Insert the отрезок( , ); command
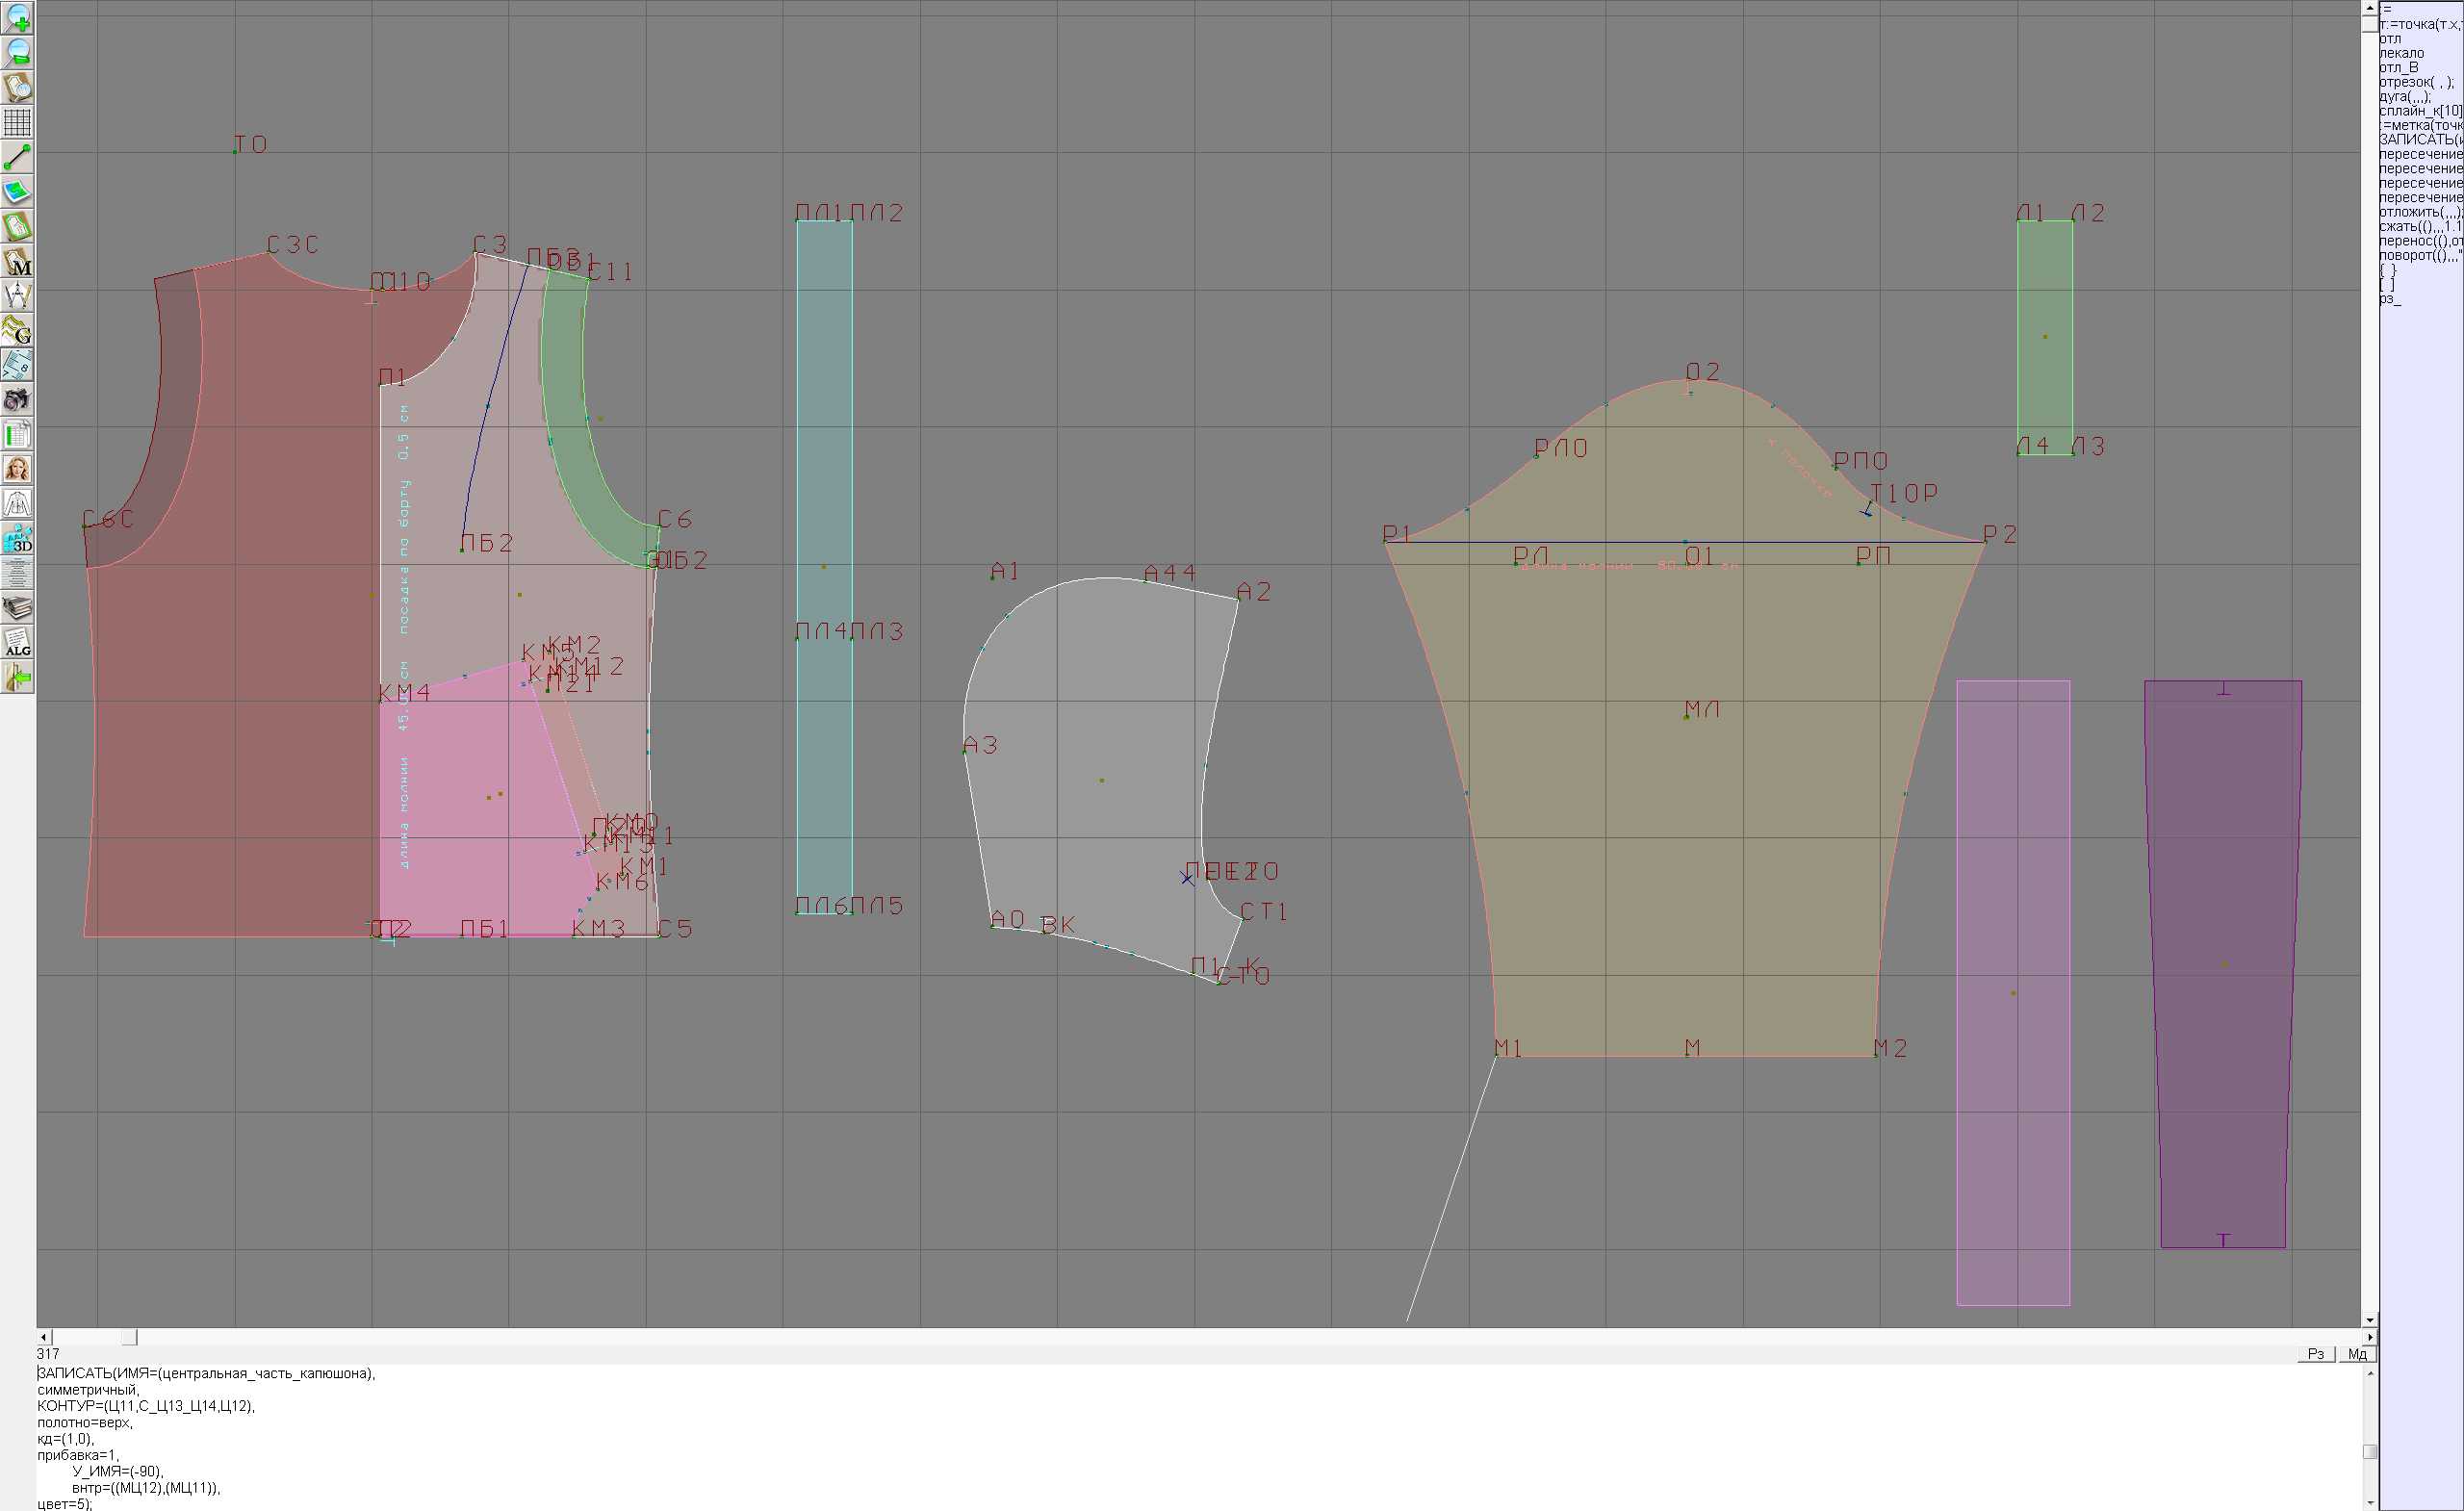Viewport: 2464px width, 1511px height. (2416, 82)
